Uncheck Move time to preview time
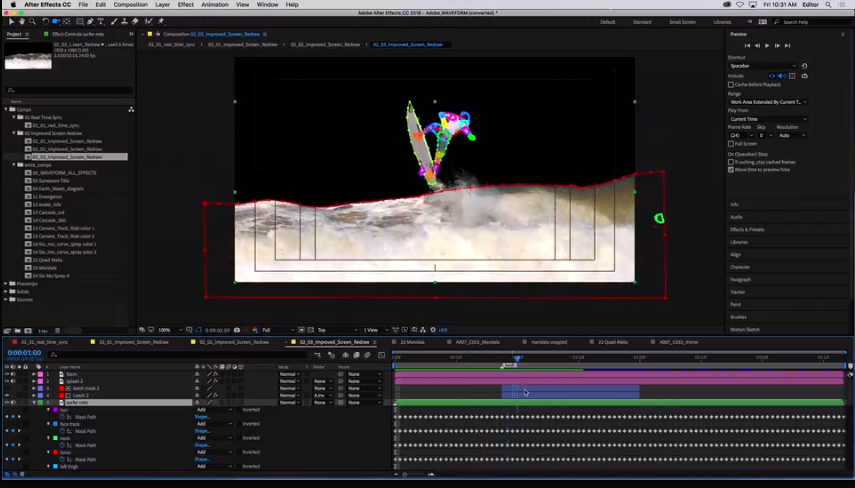Screen dimensions: 855x488 [x=731, y=170]
